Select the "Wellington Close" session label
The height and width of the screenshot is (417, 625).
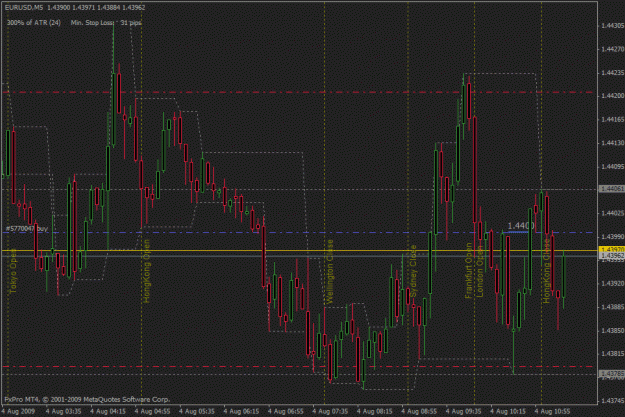click(x=330, y=272)
